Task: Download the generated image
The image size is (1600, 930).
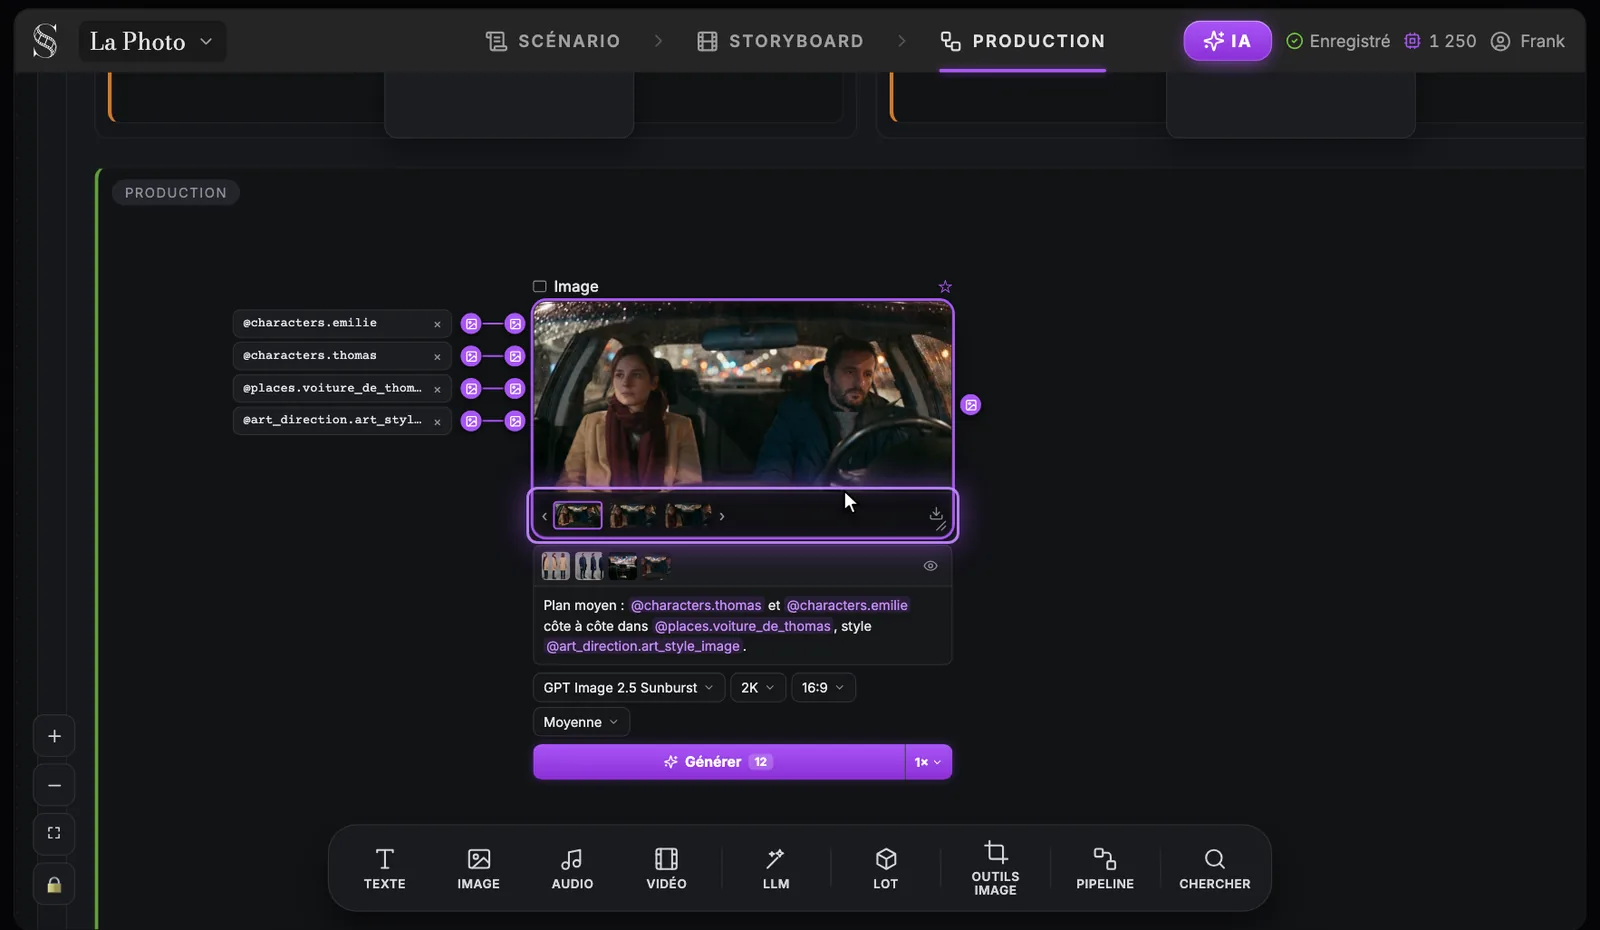Action: click(x=936, y=513)
